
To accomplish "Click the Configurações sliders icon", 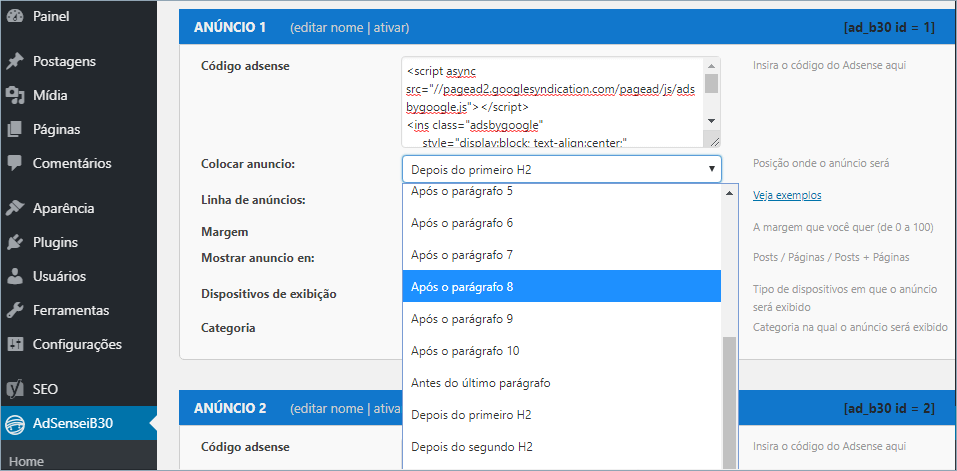I will [15, 345].
